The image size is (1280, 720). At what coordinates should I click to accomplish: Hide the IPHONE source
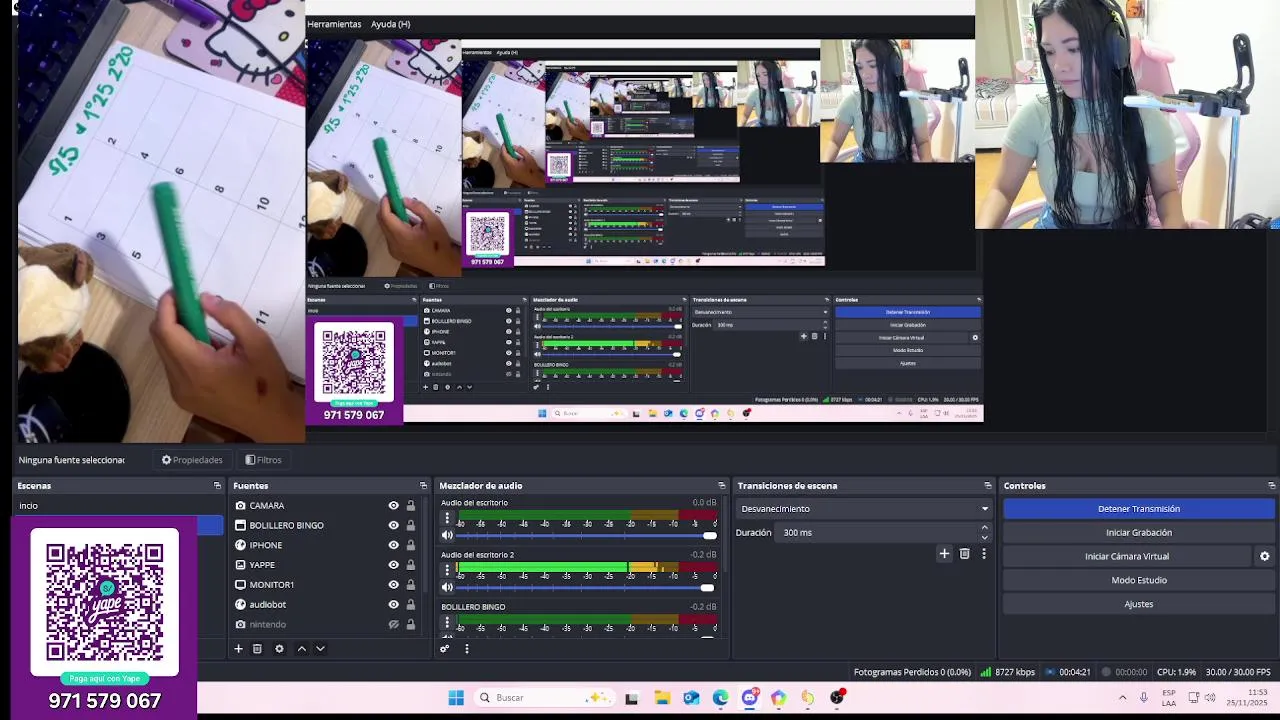[393, 545]
